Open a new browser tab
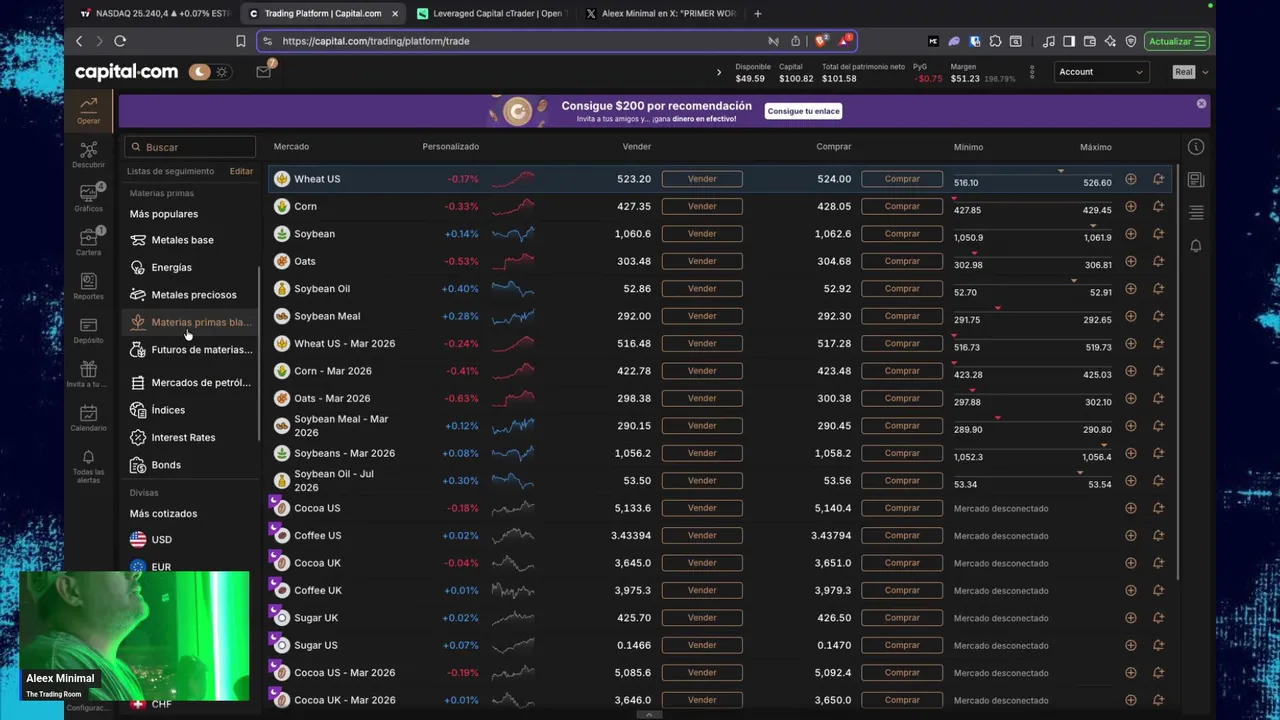 point(757,13)
